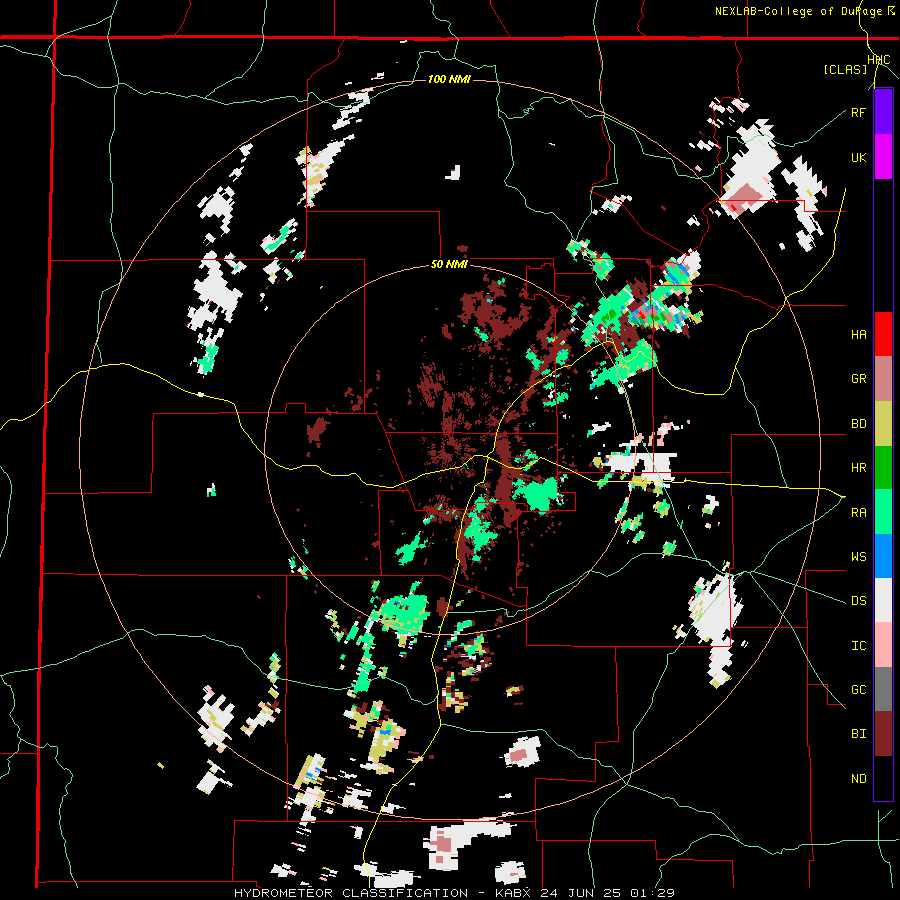900x900 pixels.
Task: Click the NEXLAB-College of DuPage title text
Action: [798, 11]
